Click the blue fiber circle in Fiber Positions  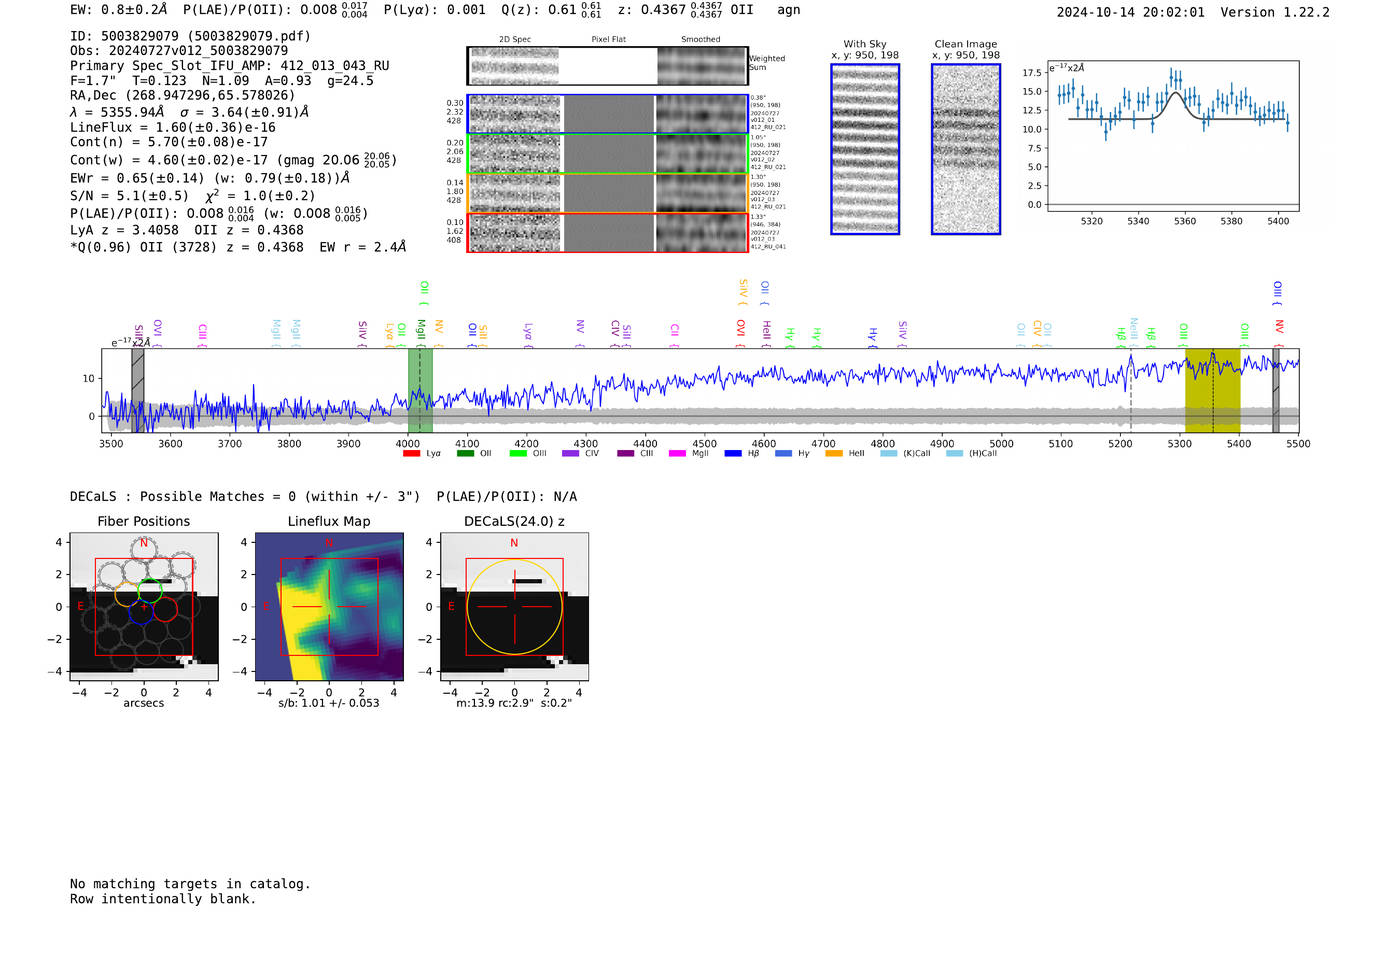[141, 613]
